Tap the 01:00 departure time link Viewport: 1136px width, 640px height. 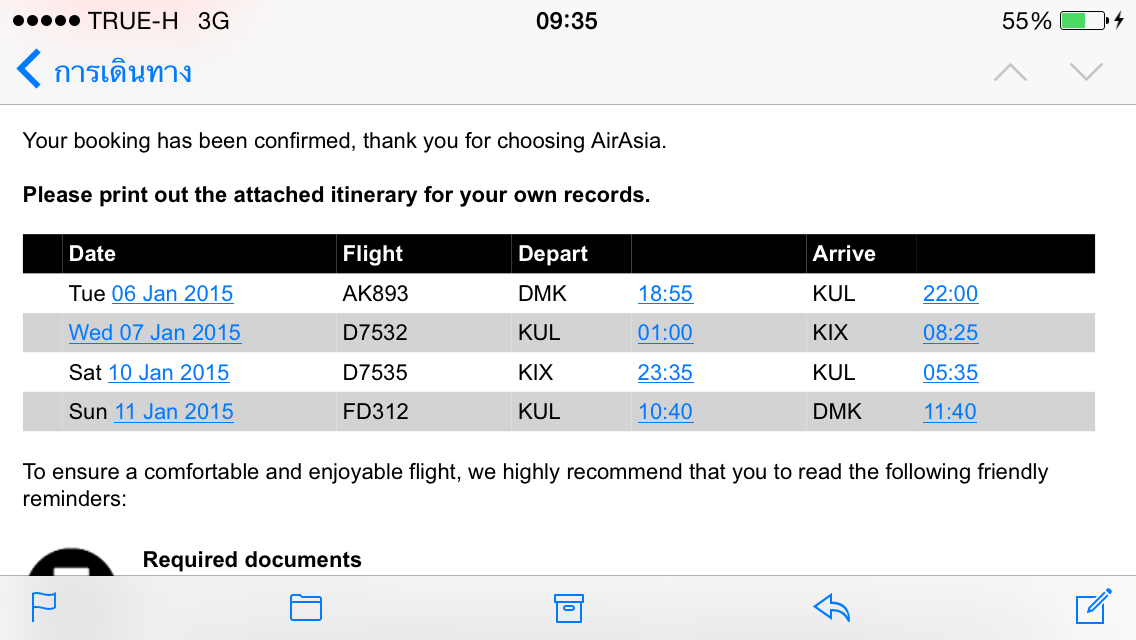point(665,333)
